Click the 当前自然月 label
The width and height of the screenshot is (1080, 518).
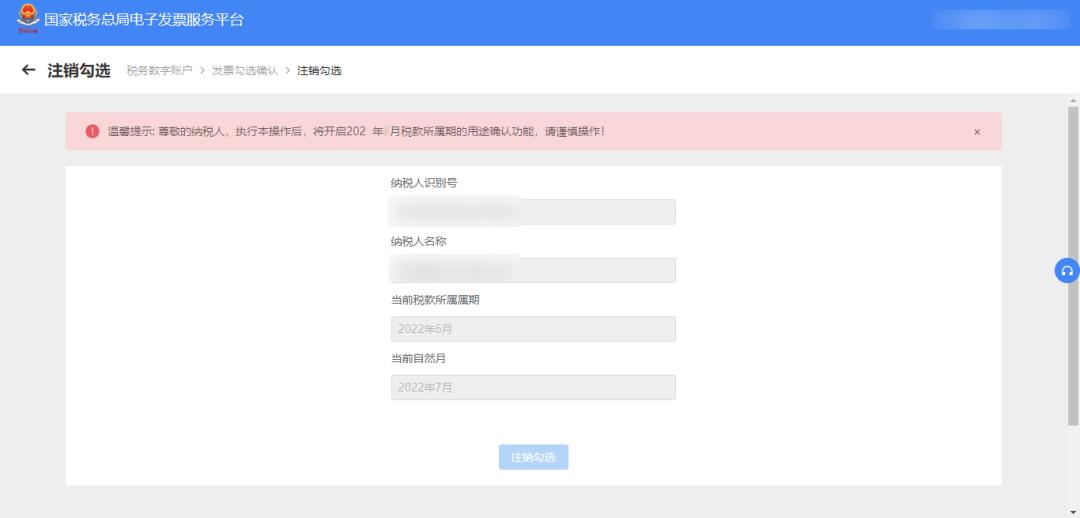click(x=418, y=358)
